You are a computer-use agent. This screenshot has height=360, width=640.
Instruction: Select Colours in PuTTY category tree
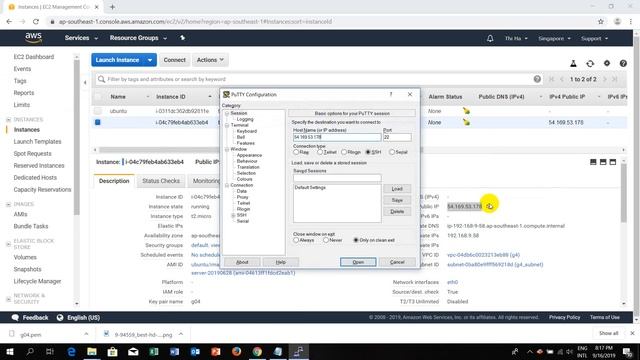244,179
